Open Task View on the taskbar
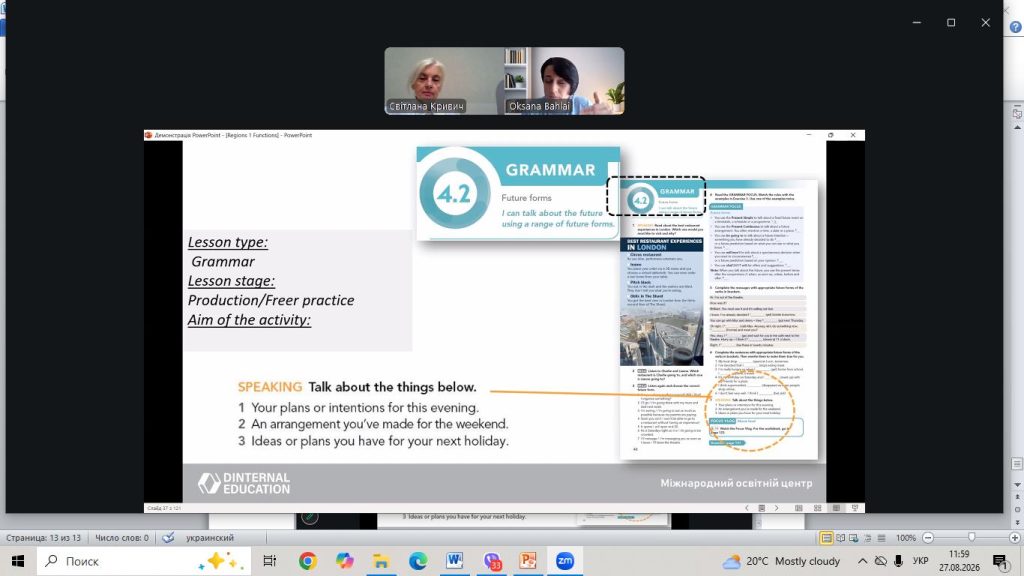The image size is (1024, 576). tap(269, 561)
